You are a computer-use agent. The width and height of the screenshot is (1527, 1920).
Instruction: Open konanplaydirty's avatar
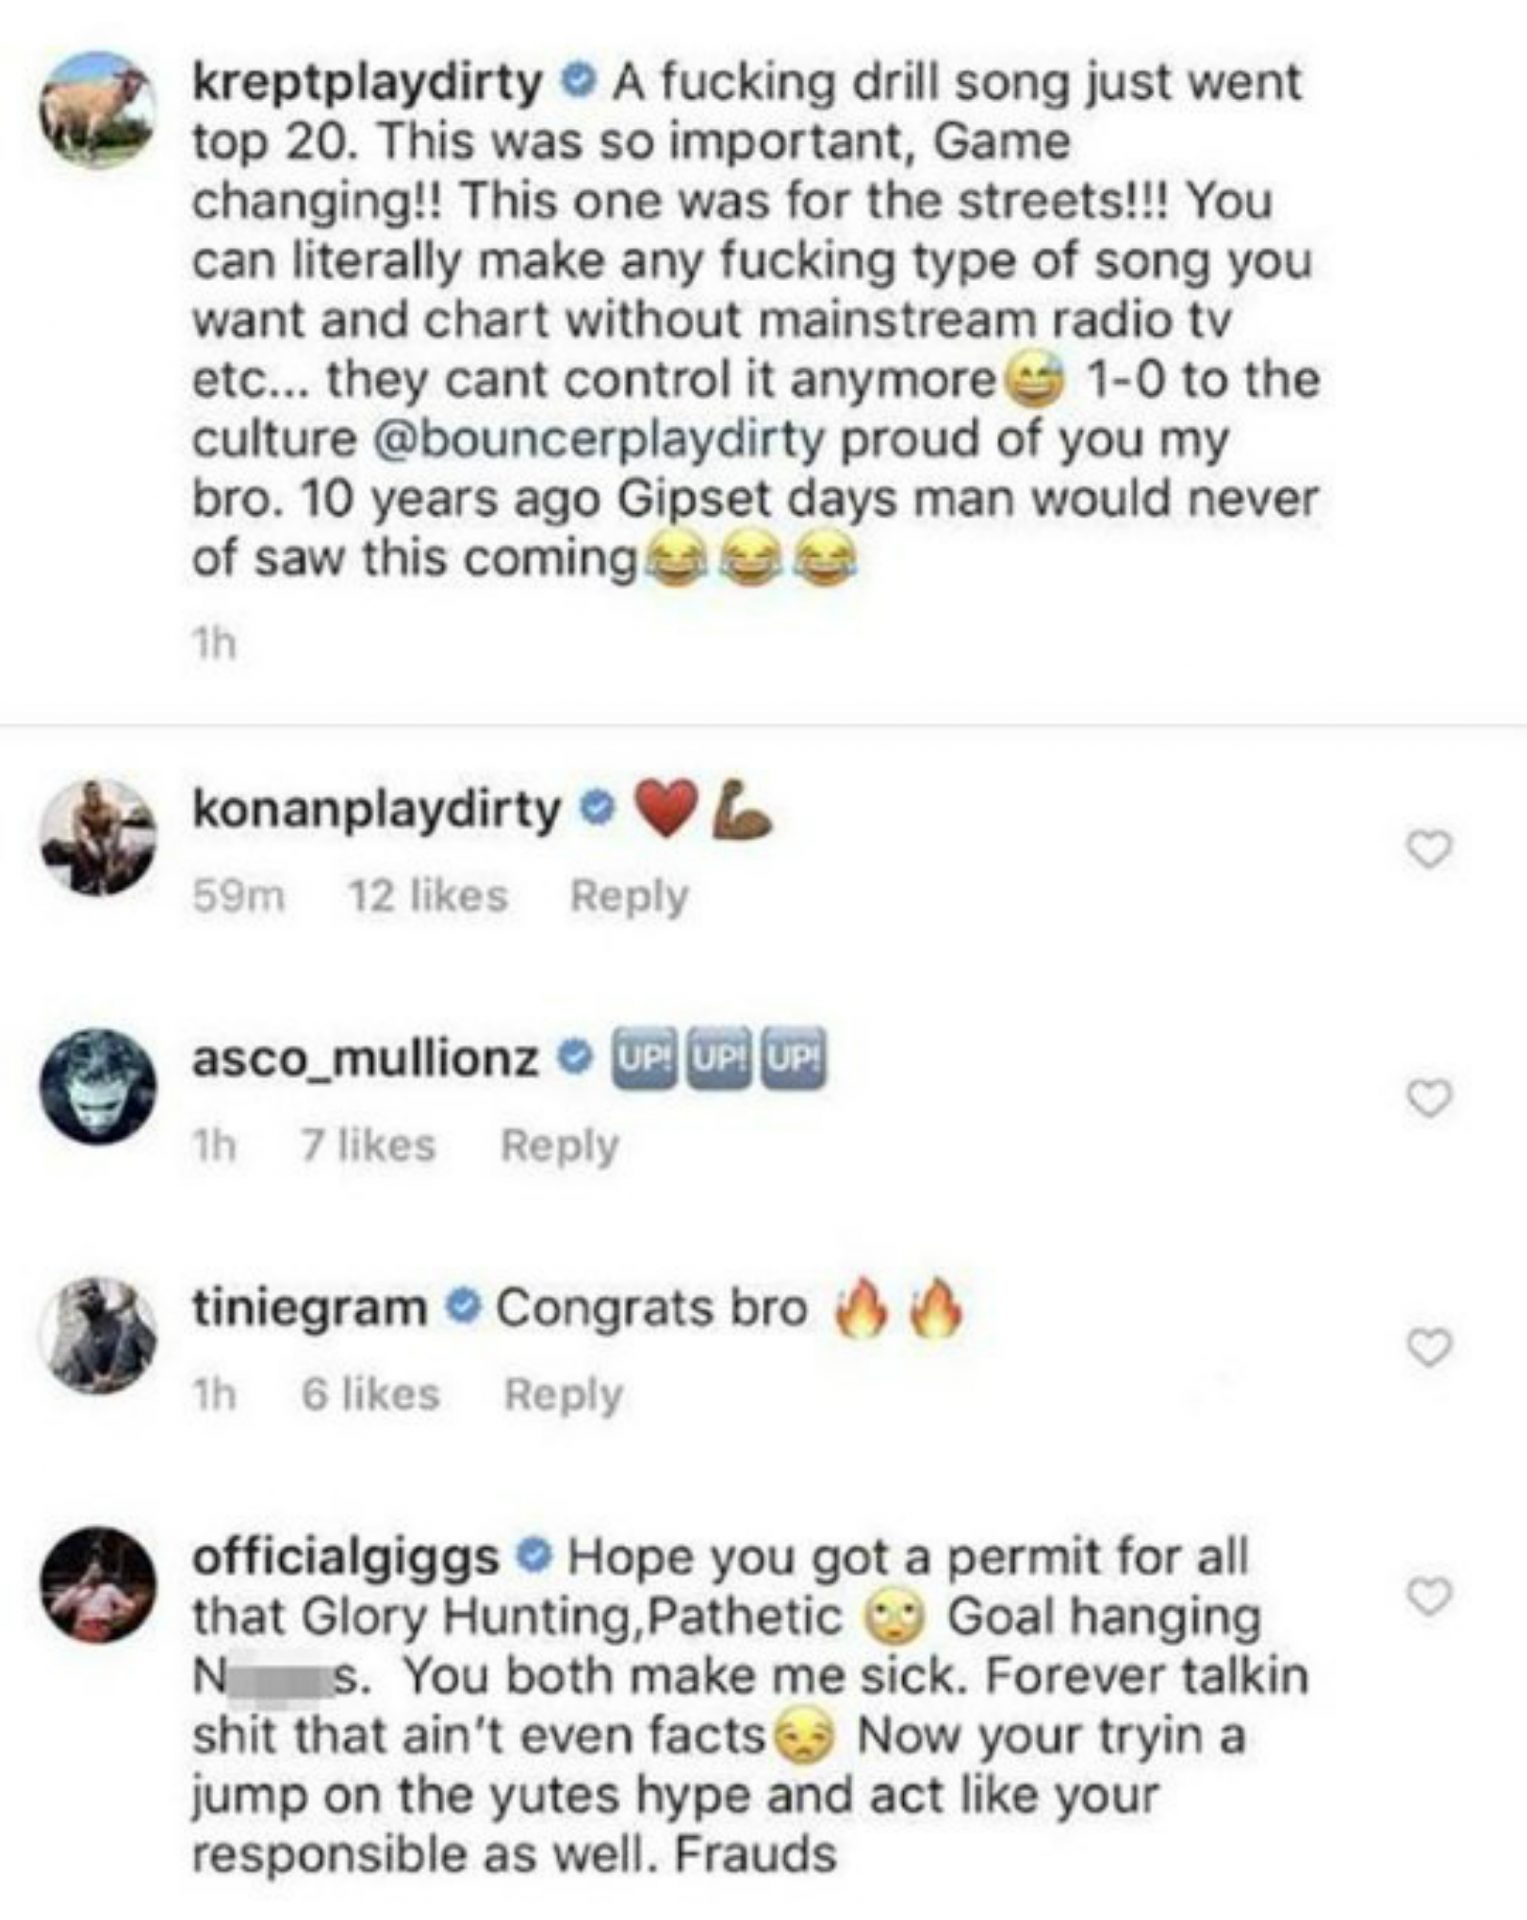click(x=98, y=837)
